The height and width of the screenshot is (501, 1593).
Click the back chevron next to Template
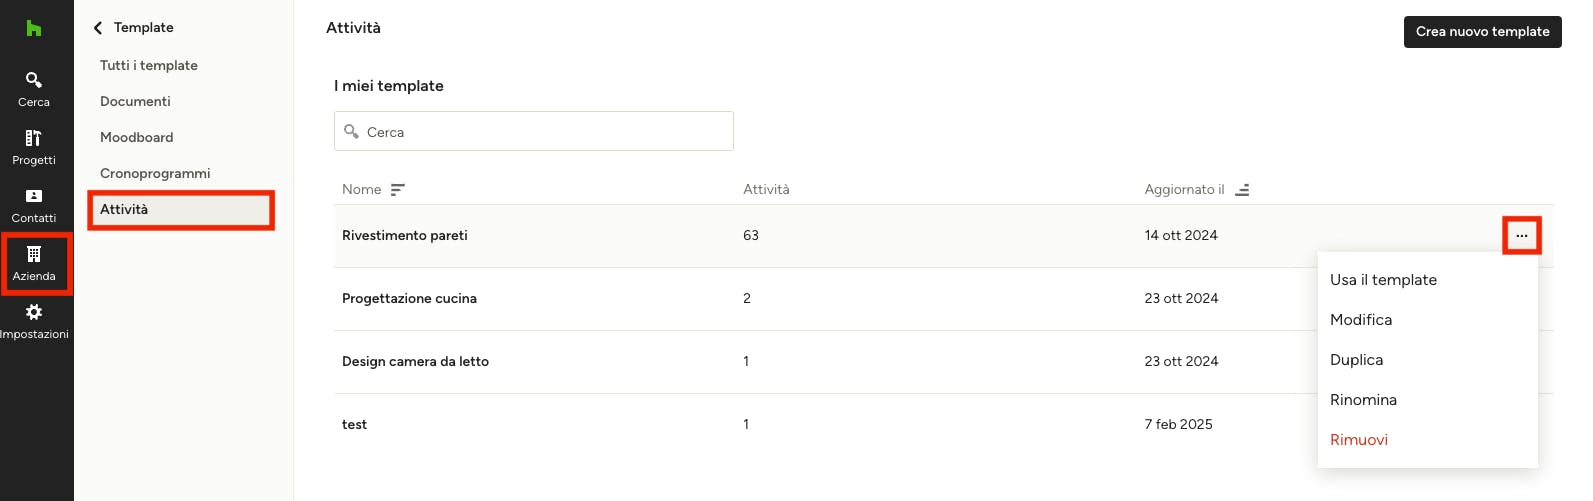pyautogui.click(x=98, y=28)
